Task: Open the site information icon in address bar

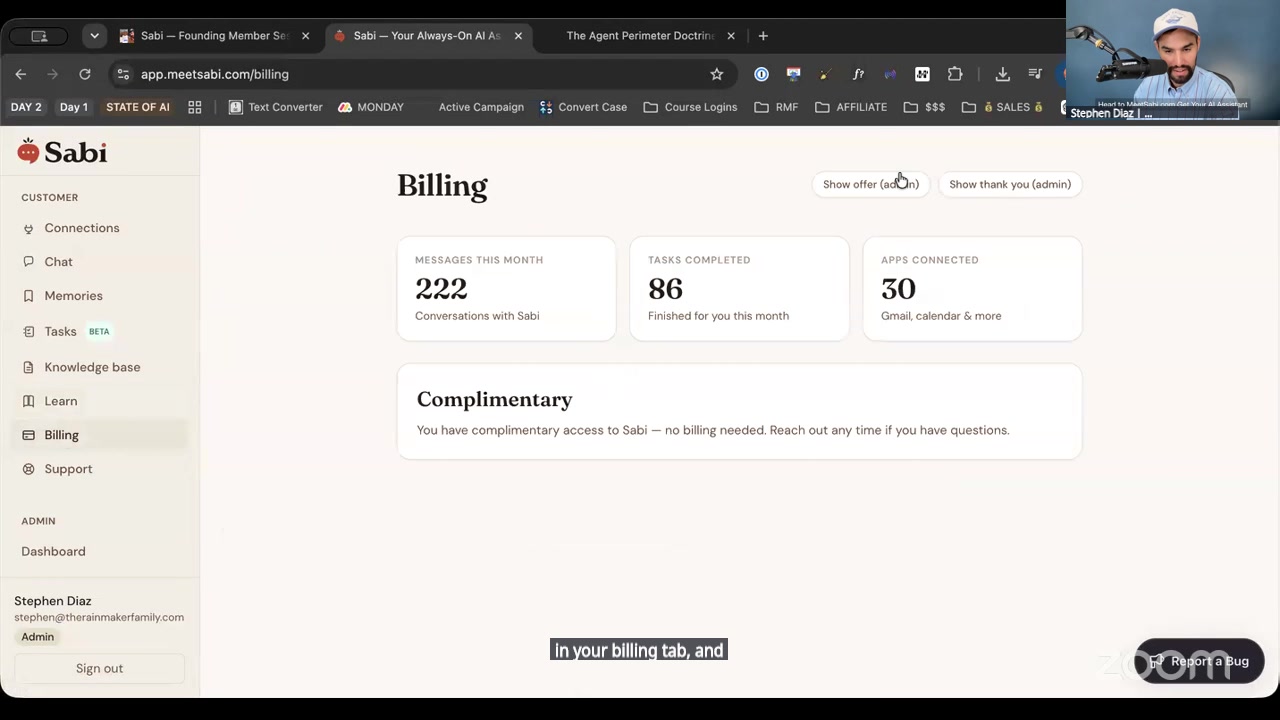Action: coord(123,74)
